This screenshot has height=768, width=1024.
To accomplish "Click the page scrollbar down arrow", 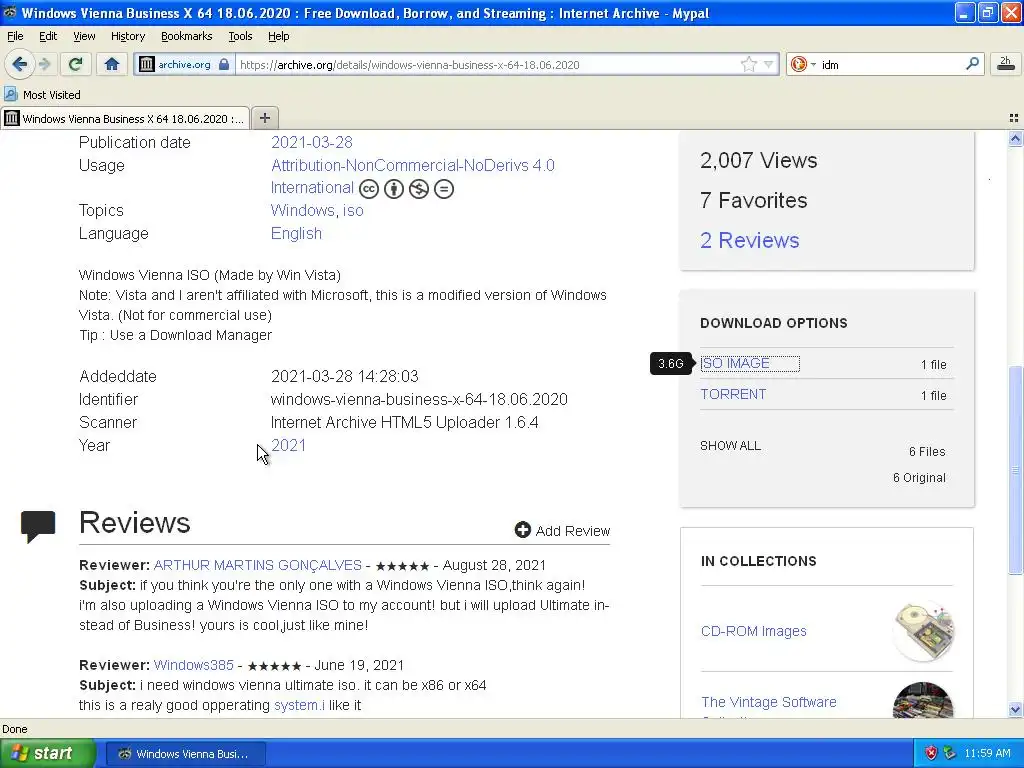I will (1015, 709).
